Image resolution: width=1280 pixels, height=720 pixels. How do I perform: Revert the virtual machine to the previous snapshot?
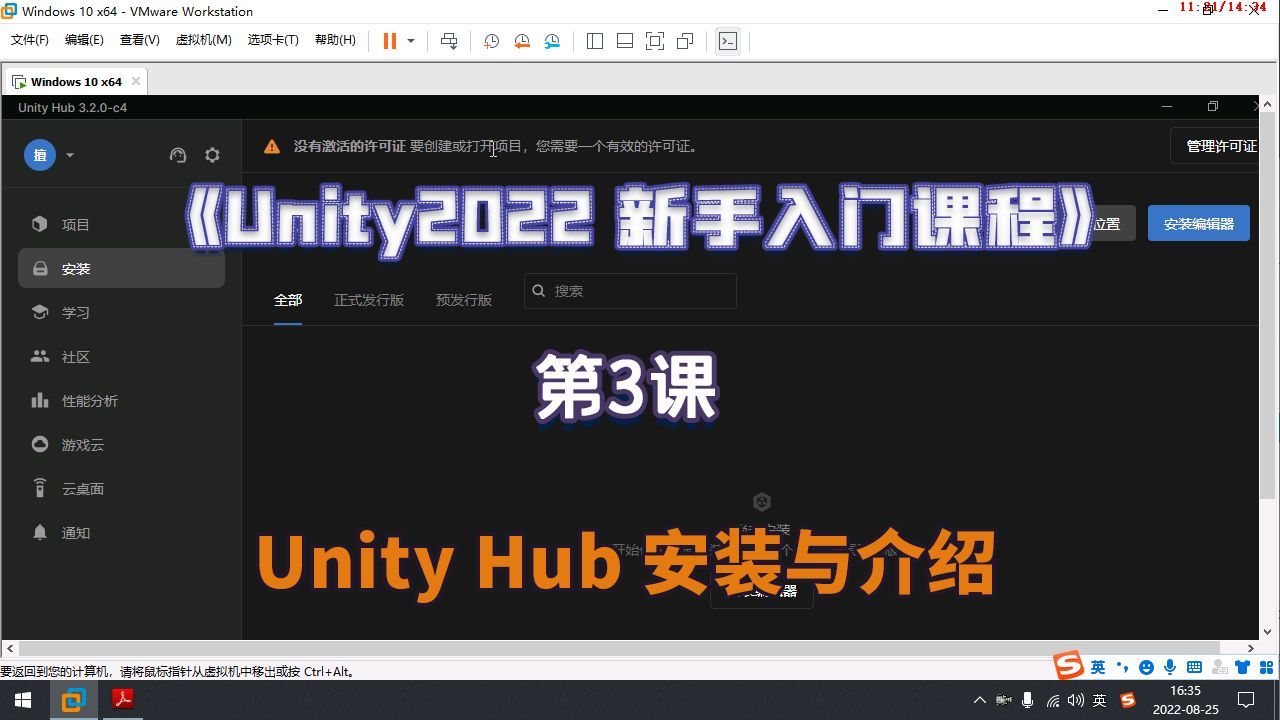click(522, 41)
